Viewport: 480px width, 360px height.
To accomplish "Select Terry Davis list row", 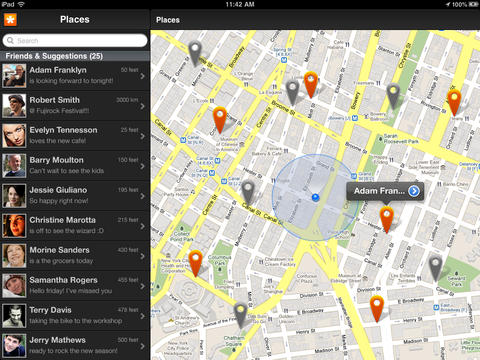I will pyautogui.click(x=75, y=316).
